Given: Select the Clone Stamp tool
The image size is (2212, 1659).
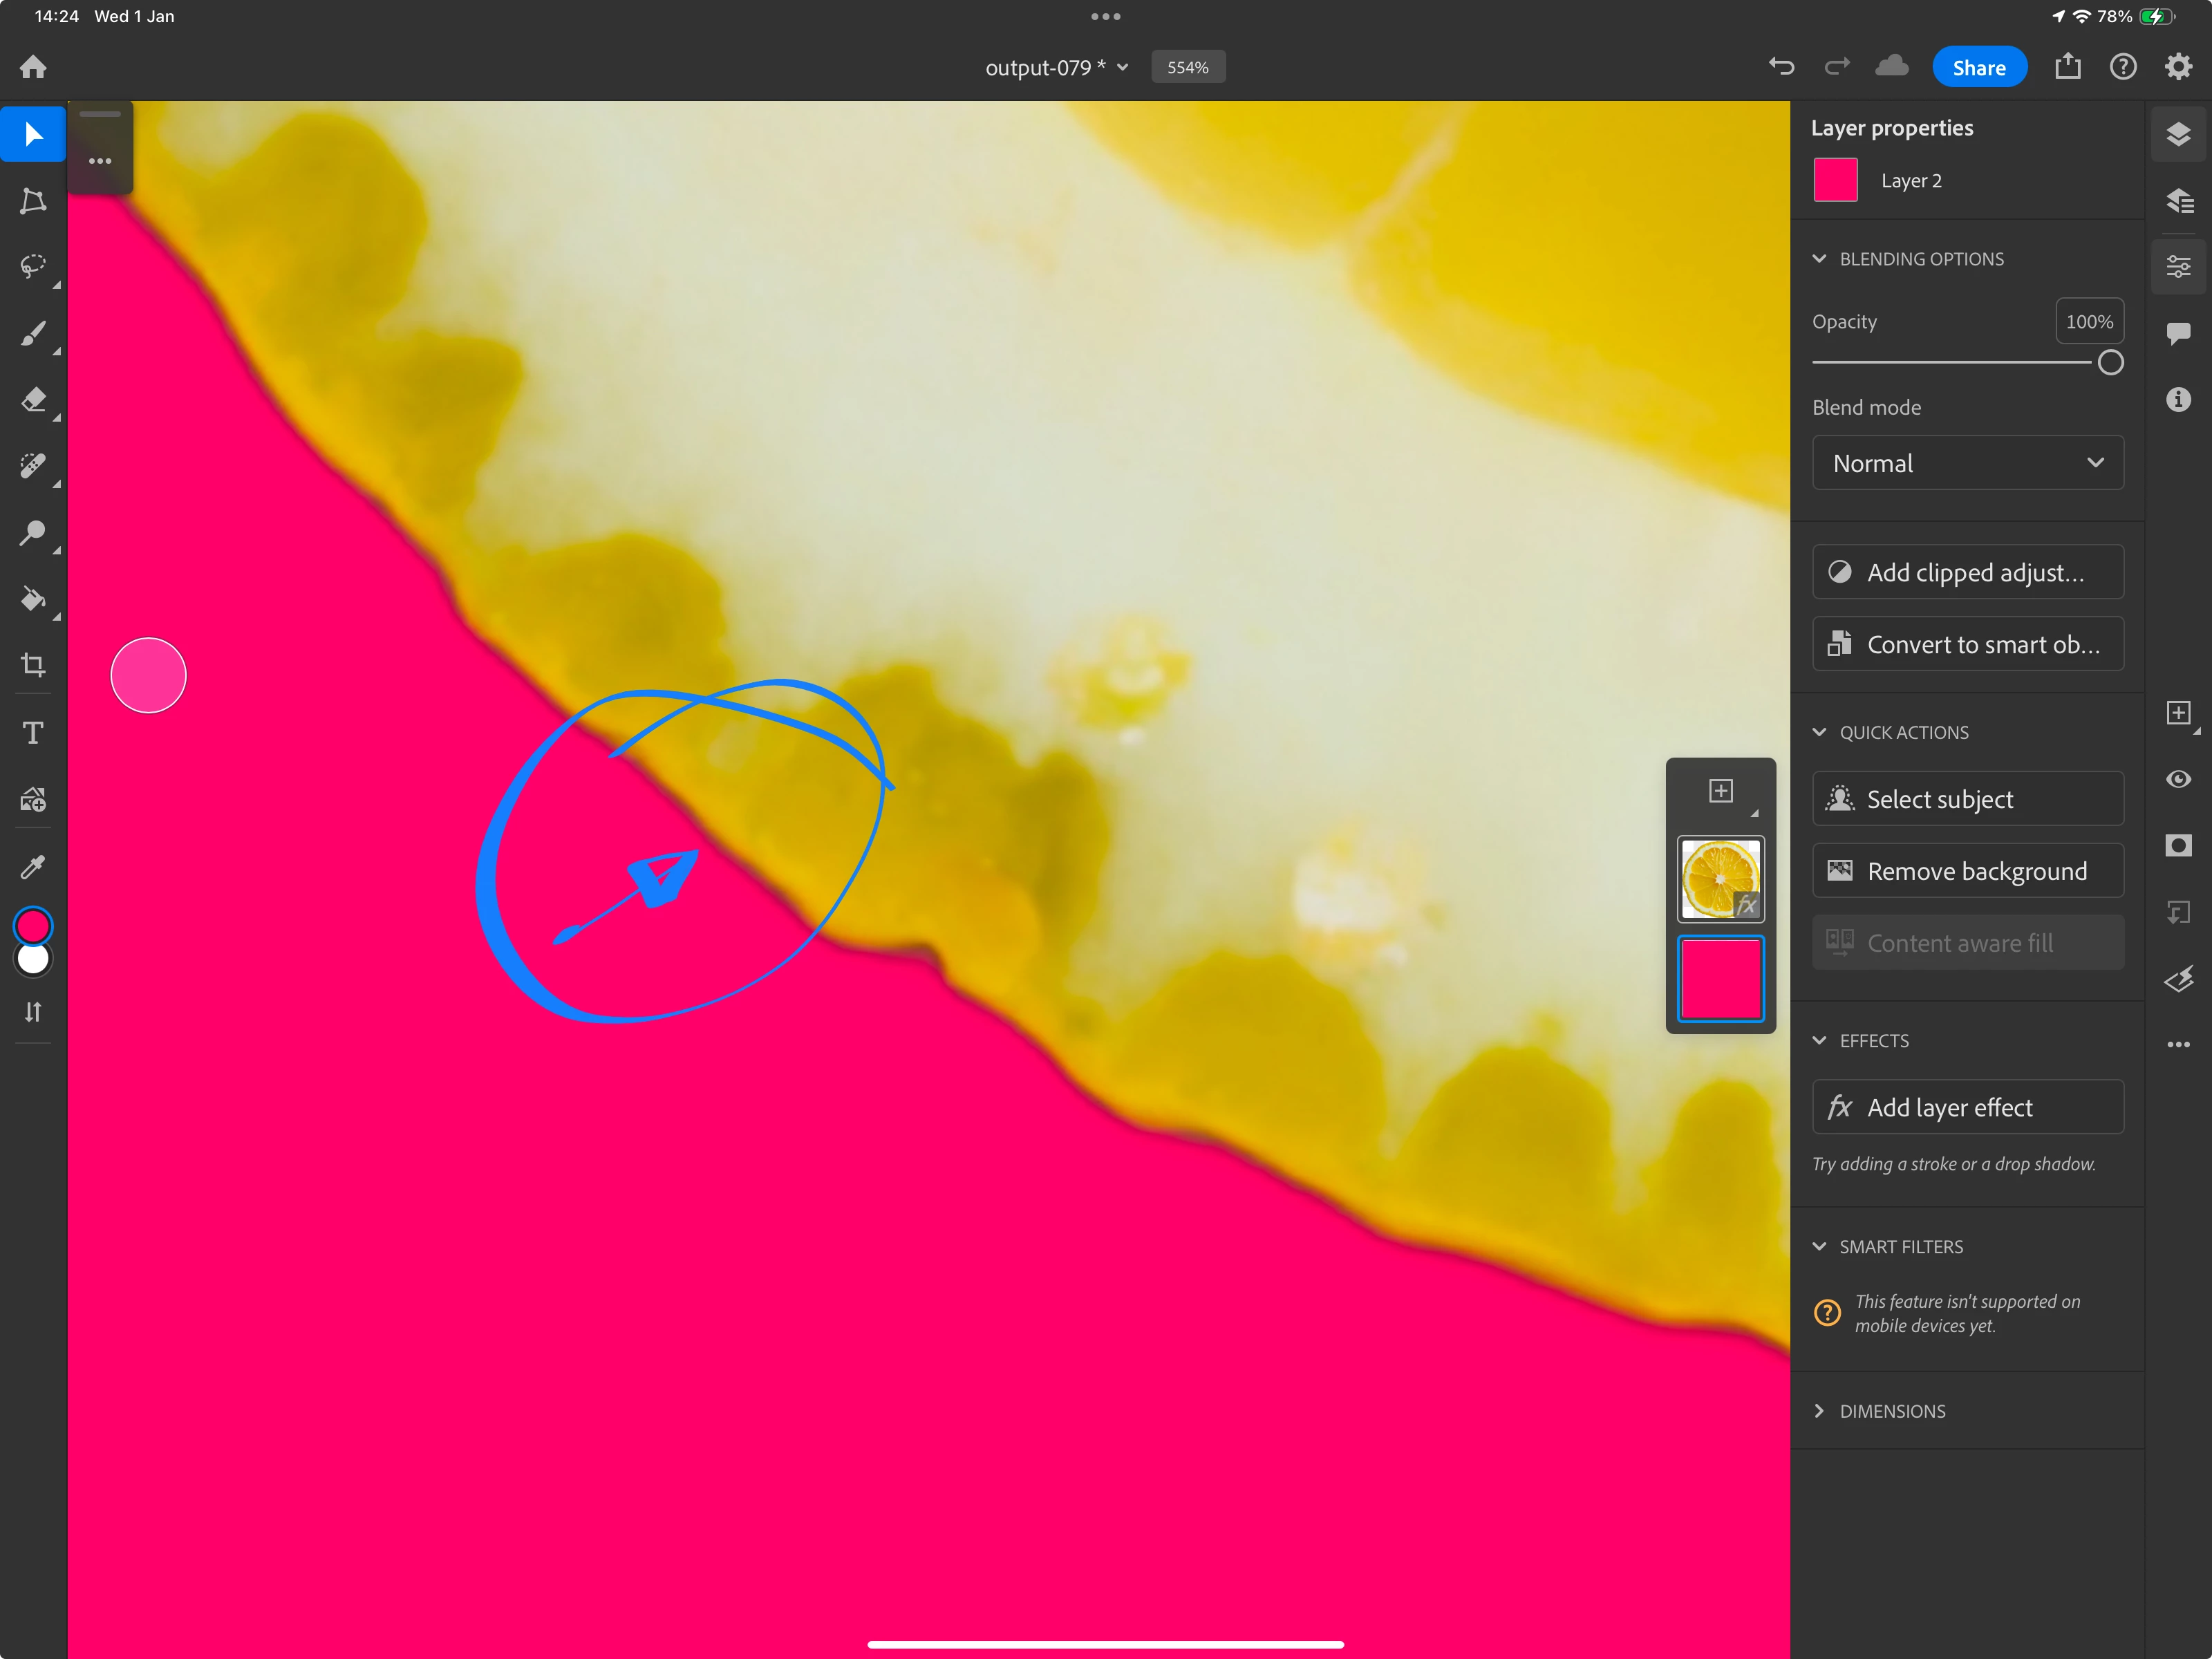Looking at the screenshot, I should (33, 532).
